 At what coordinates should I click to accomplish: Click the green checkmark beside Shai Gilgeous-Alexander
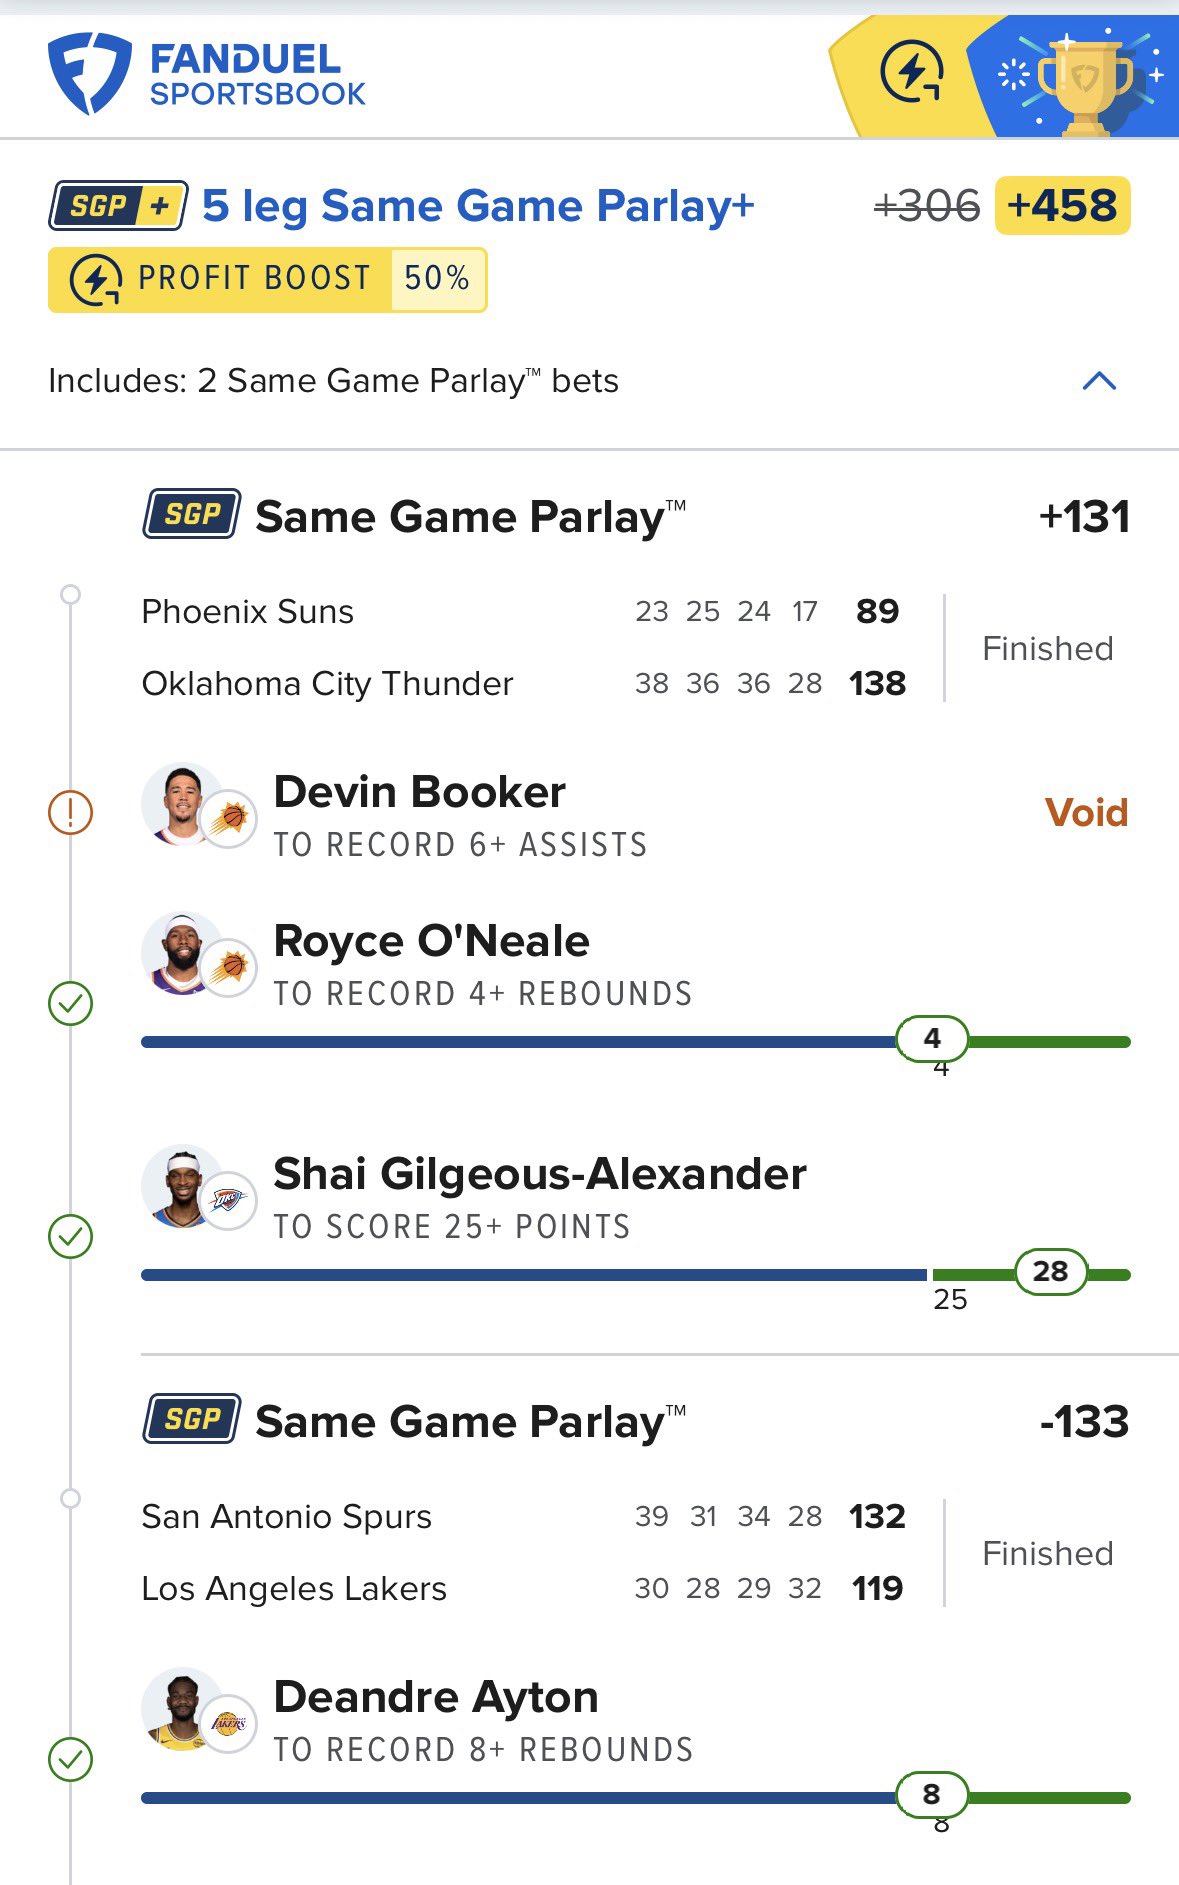(70, 1236)
